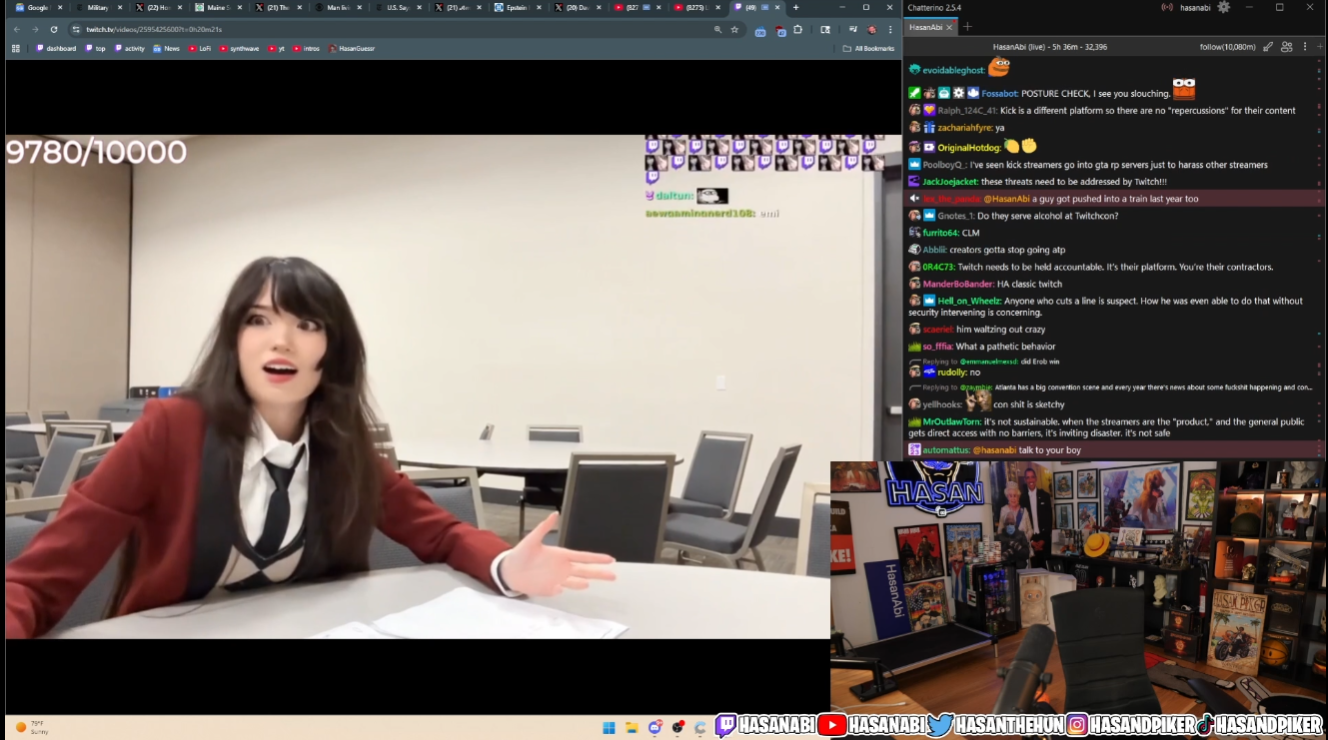This screenshot has width=1328, height=740.
Task: Open Chatterino settings gear icon
Action: 1223,7
